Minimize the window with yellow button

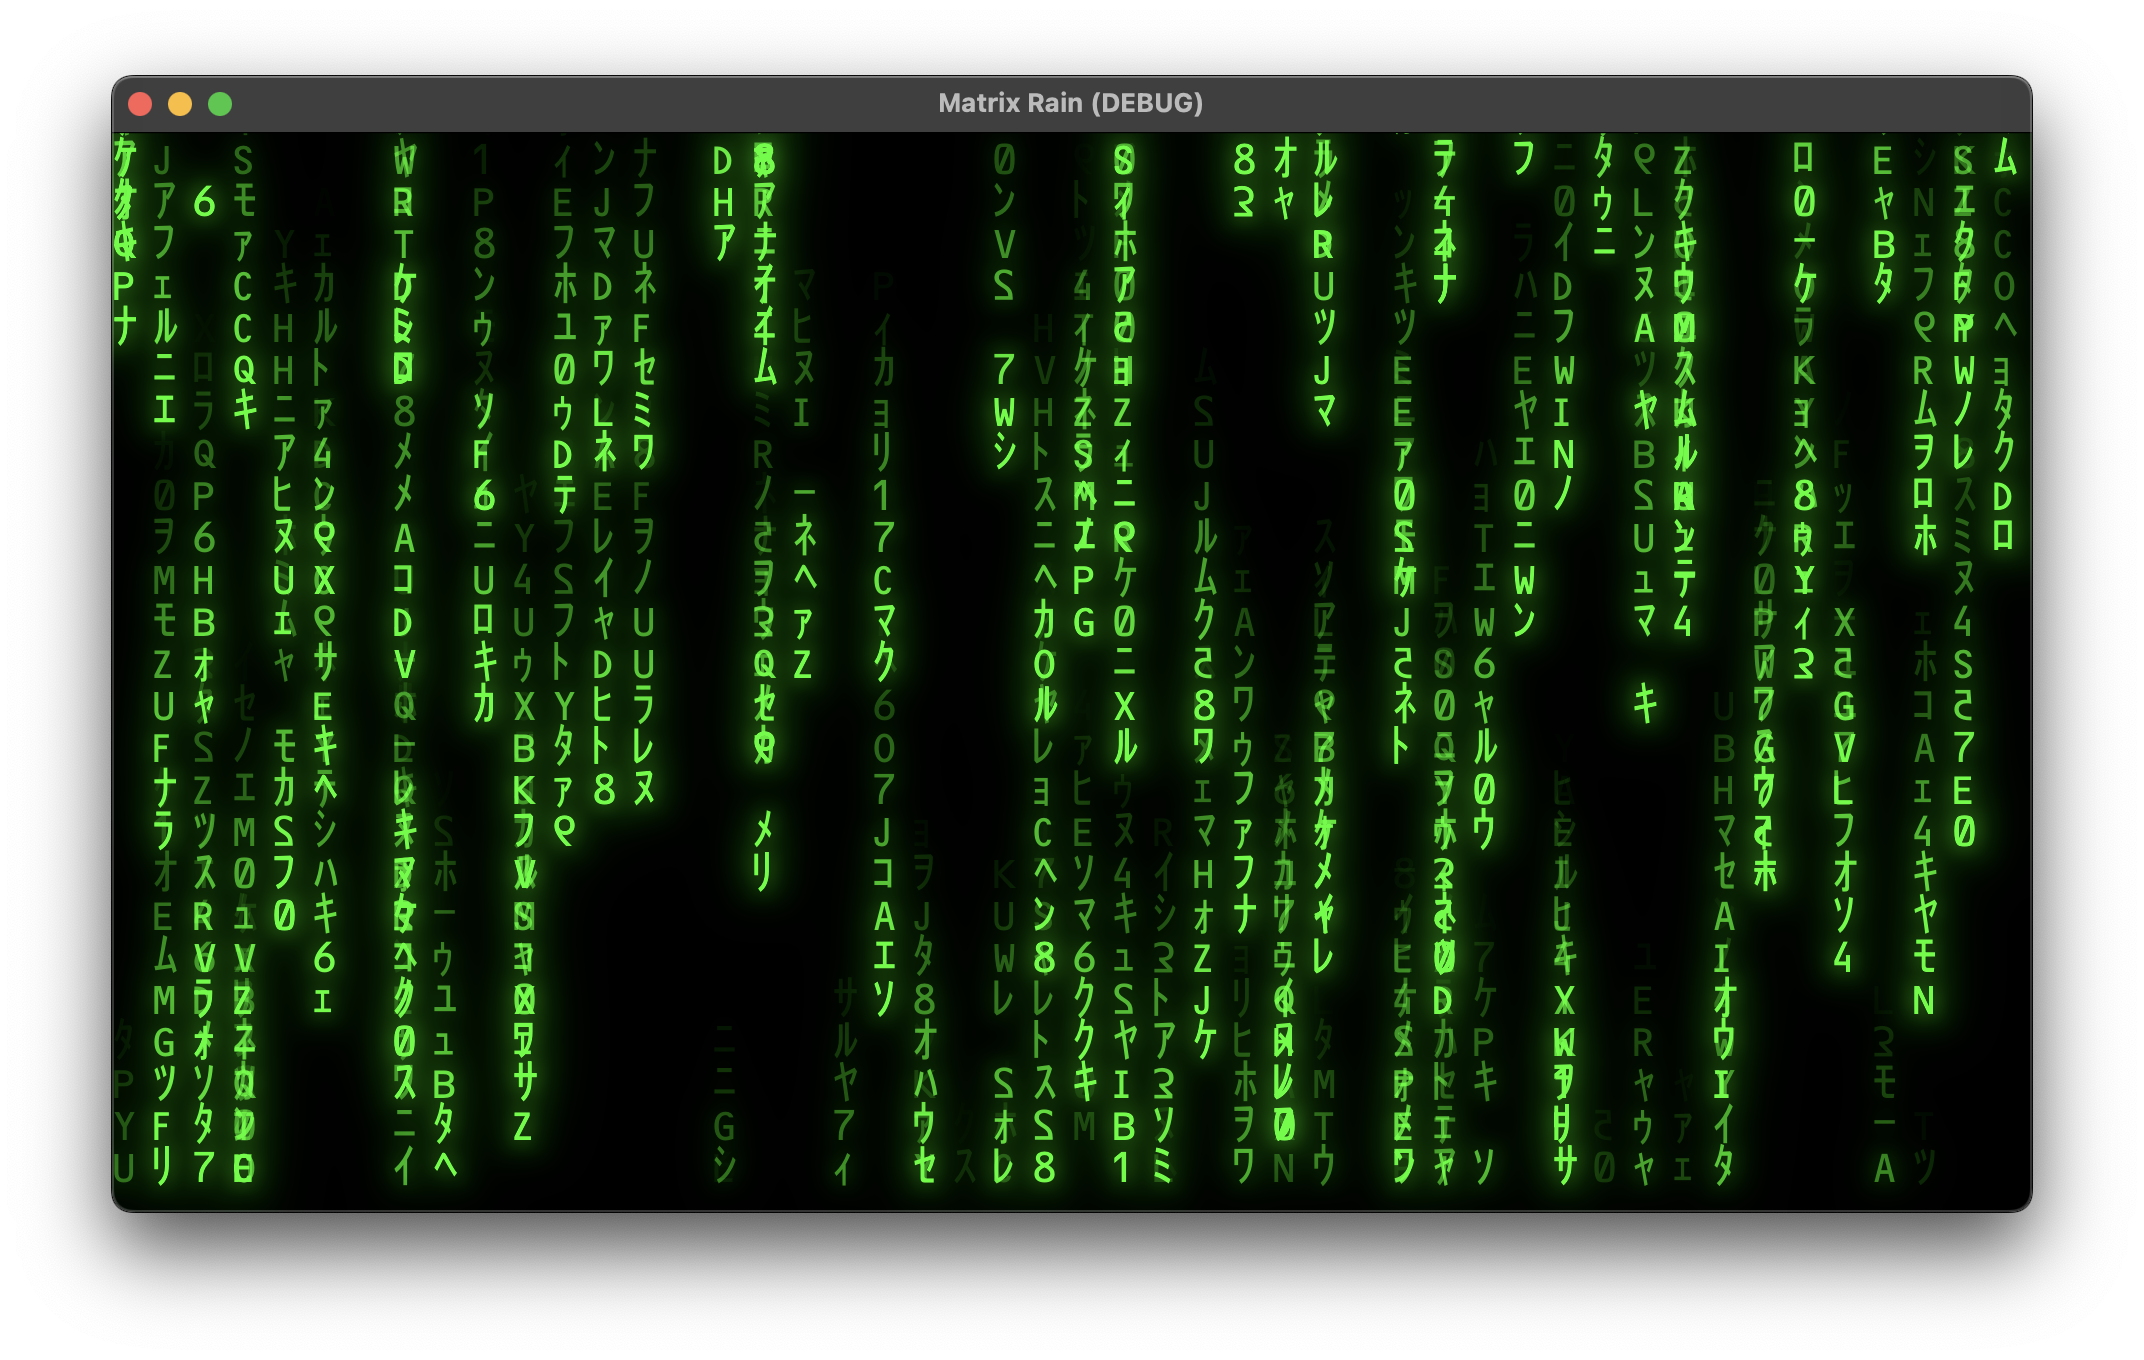[x=180, y=104]
